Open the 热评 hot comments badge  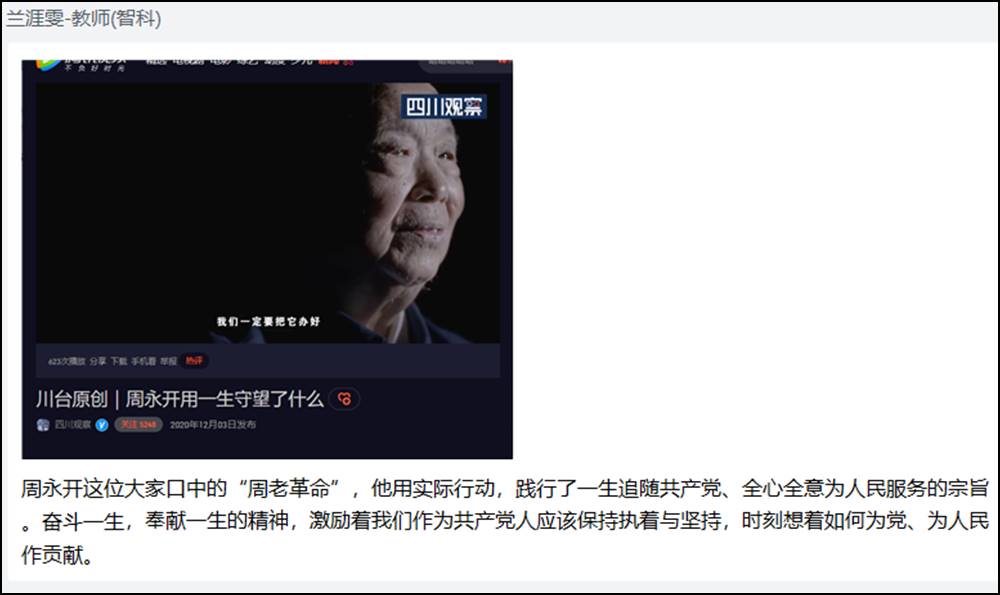tap(194, 361)
